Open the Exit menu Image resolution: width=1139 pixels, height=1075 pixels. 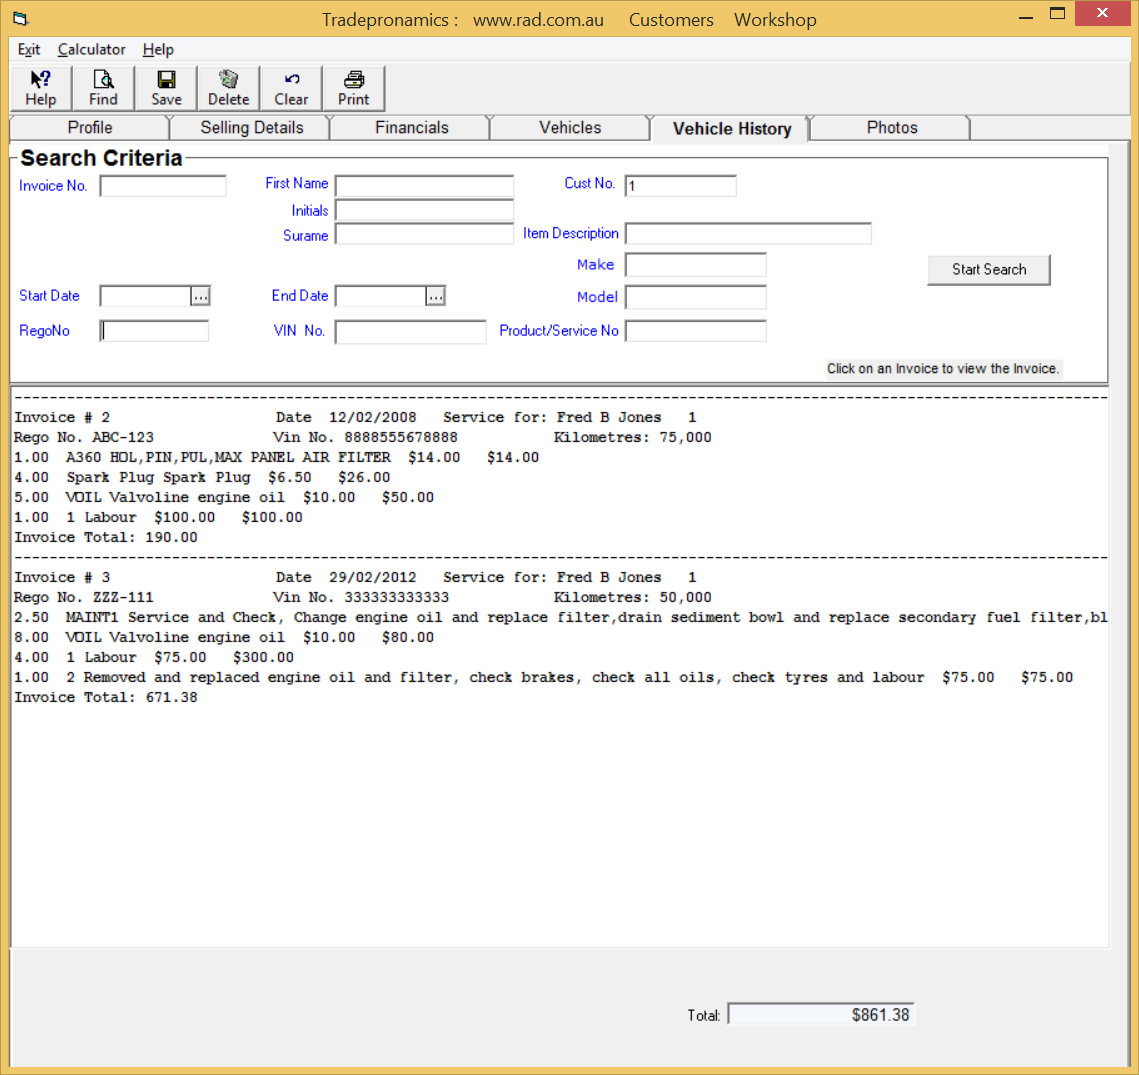(x=29, y=49)
